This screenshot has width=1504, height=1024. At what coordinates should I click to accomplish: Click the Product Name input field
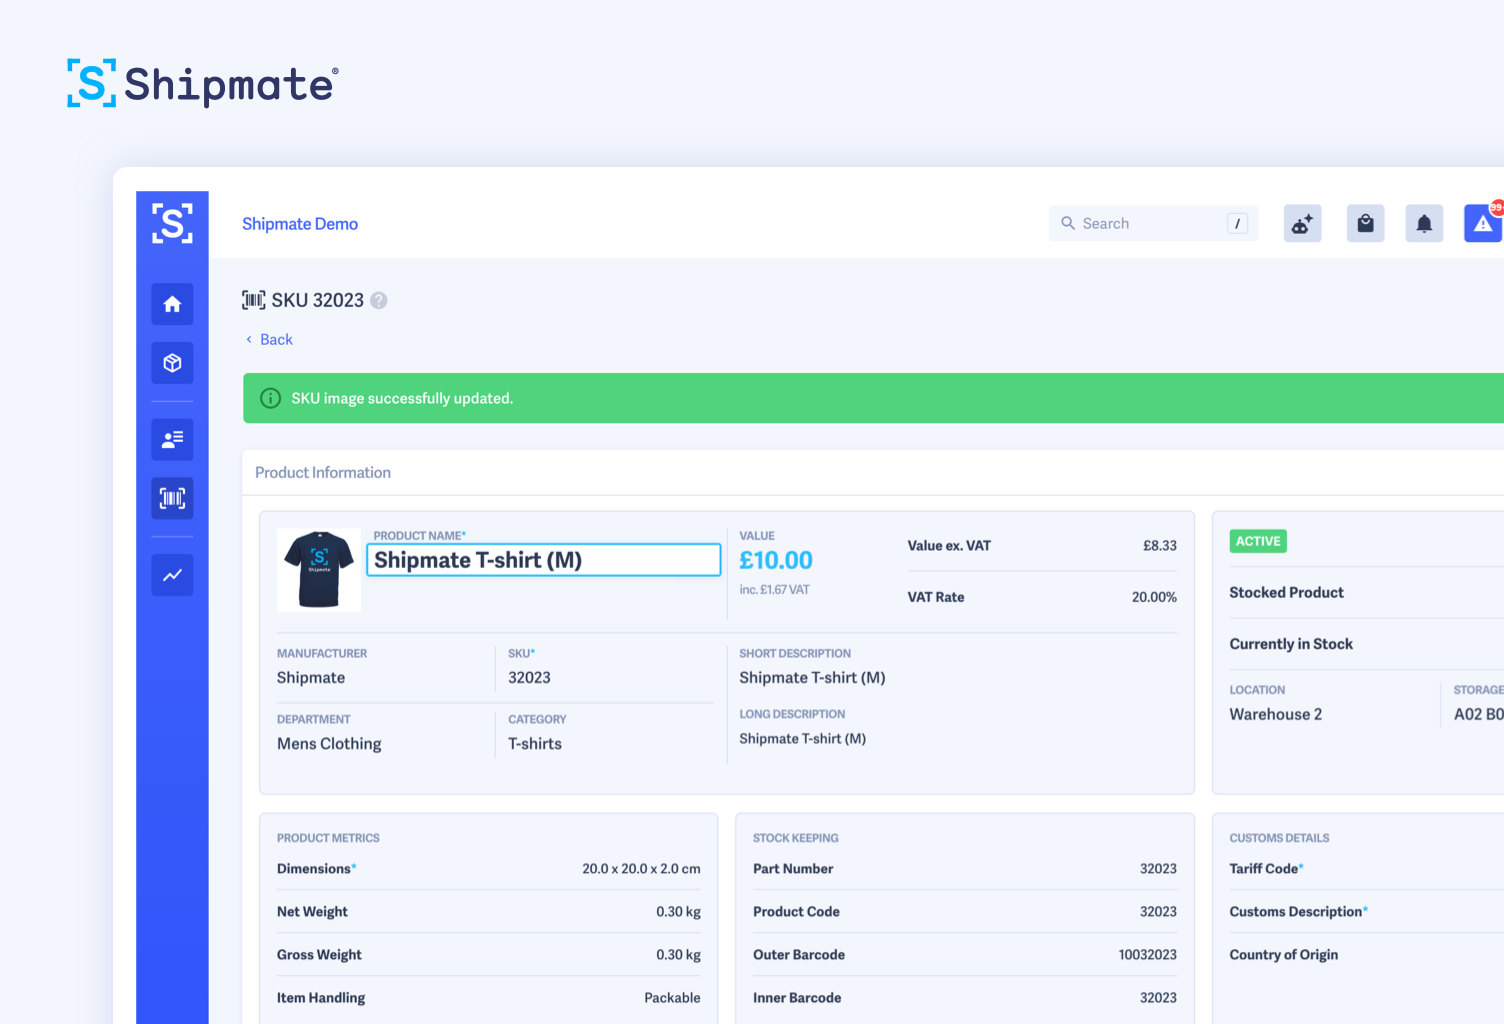(544, 560)
